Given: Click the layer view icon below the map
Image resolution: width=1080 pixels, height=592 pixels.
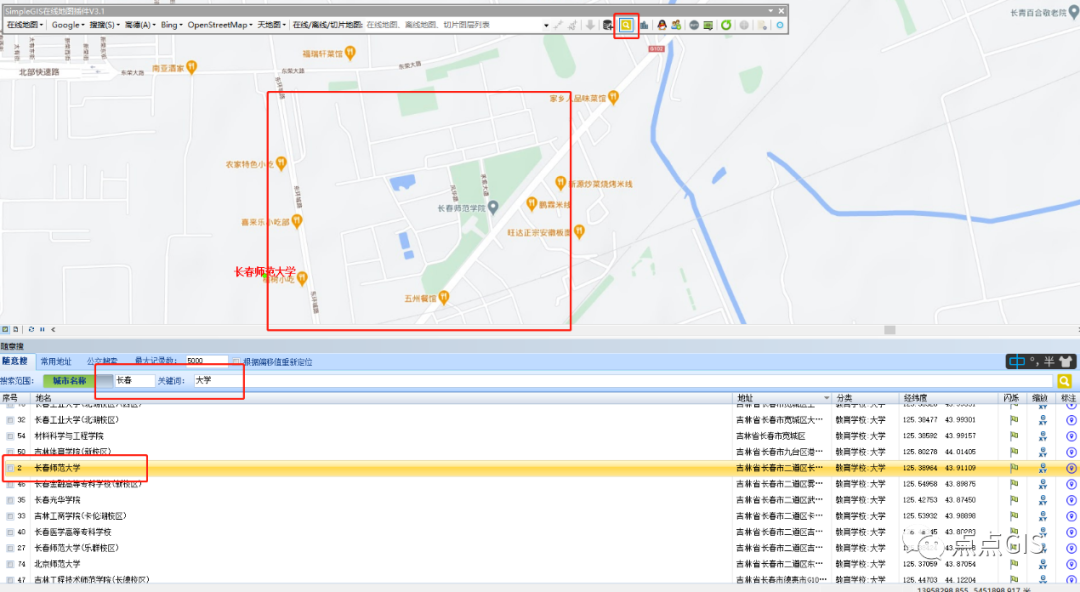Looking at the screenshot, I should 5,329.
